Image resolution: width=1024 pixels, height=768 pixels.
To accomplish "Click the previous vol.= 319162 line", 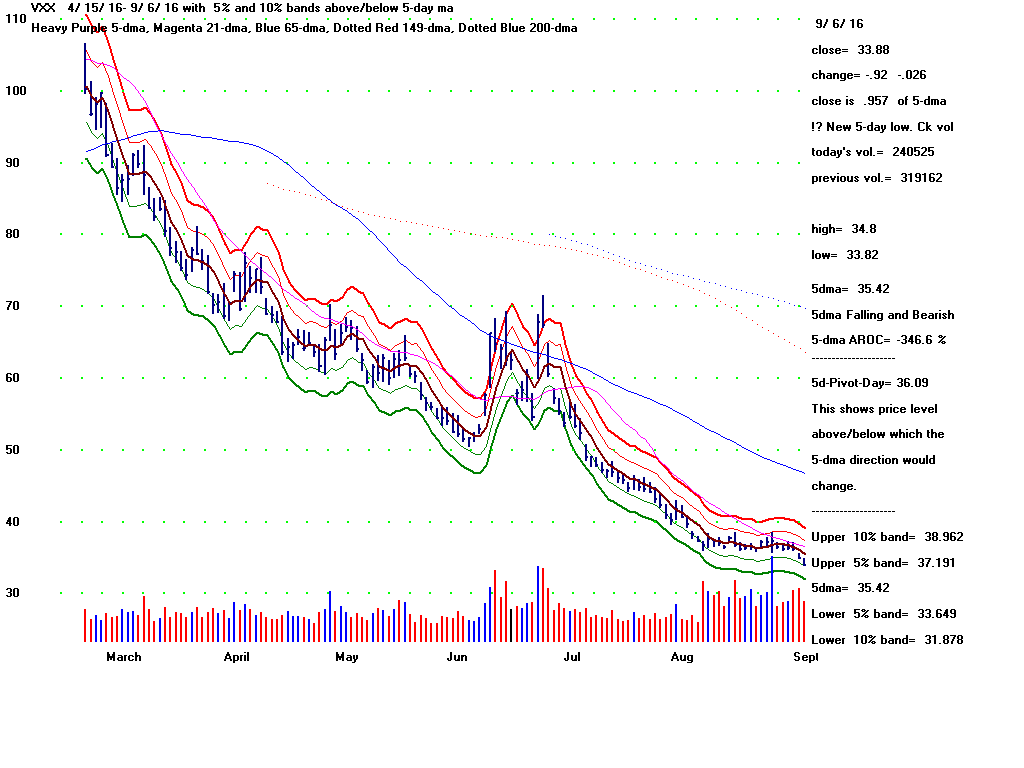I will click(x=876, y=178).
